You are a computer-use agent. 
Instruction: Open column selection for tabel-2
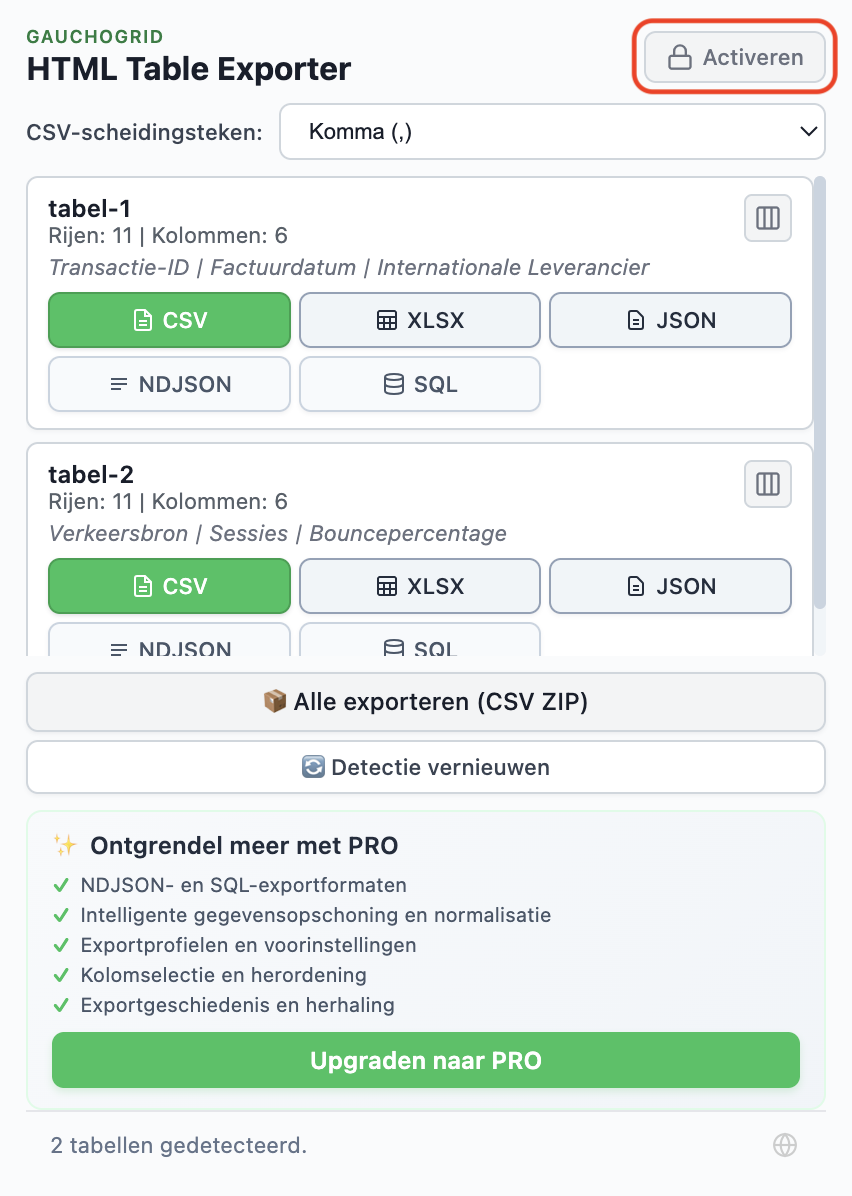(767, 484)
